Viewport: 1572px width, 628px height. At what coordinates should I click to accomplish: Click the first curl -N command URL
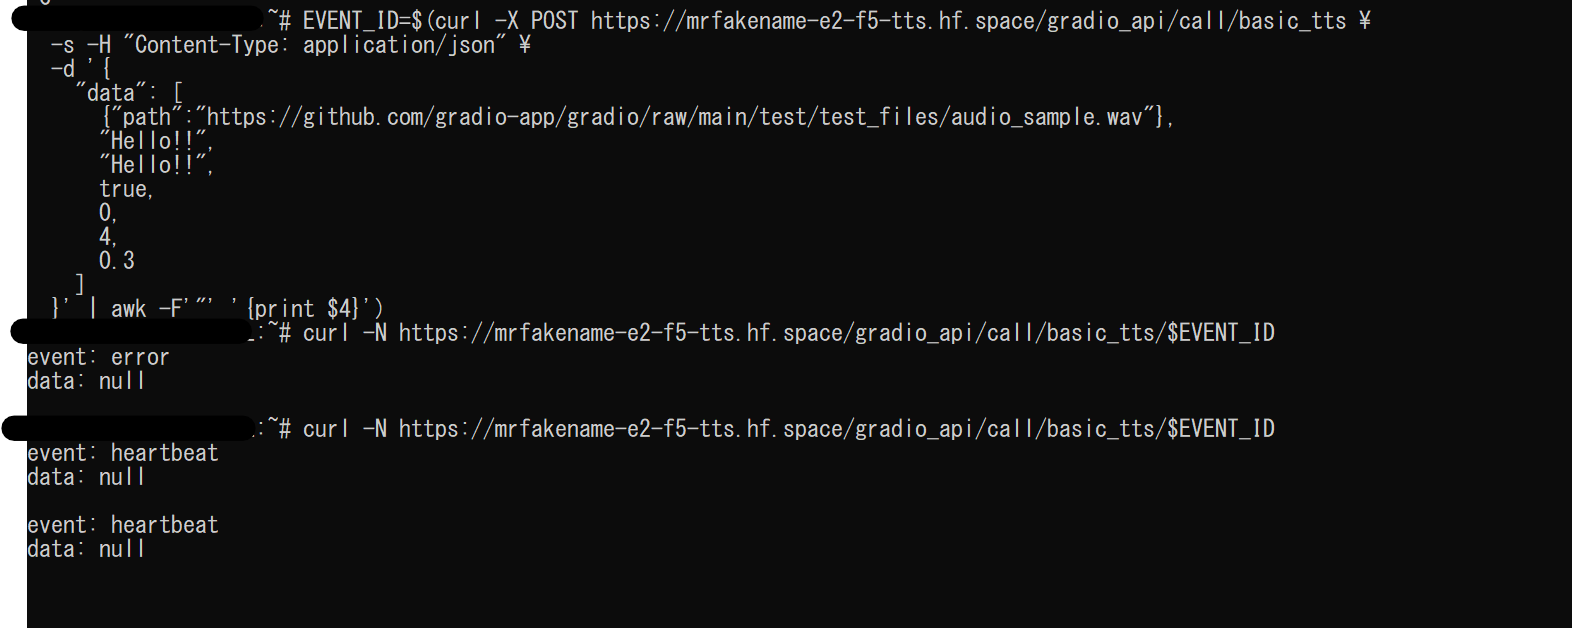(836, 333)
